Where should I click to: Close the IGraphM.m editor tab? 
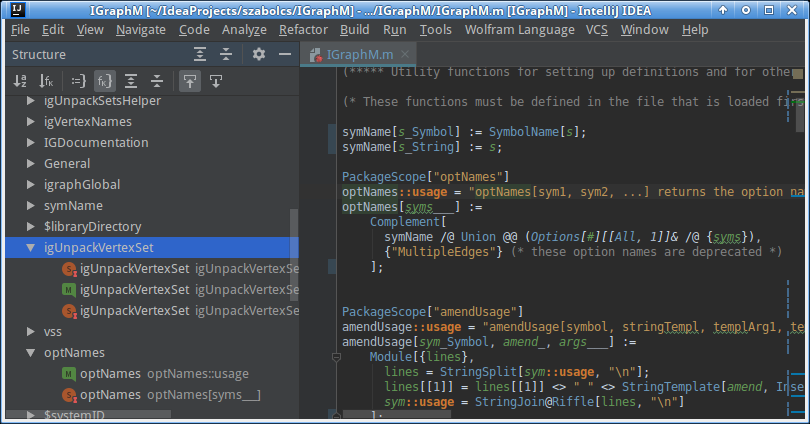click(404, 55)
